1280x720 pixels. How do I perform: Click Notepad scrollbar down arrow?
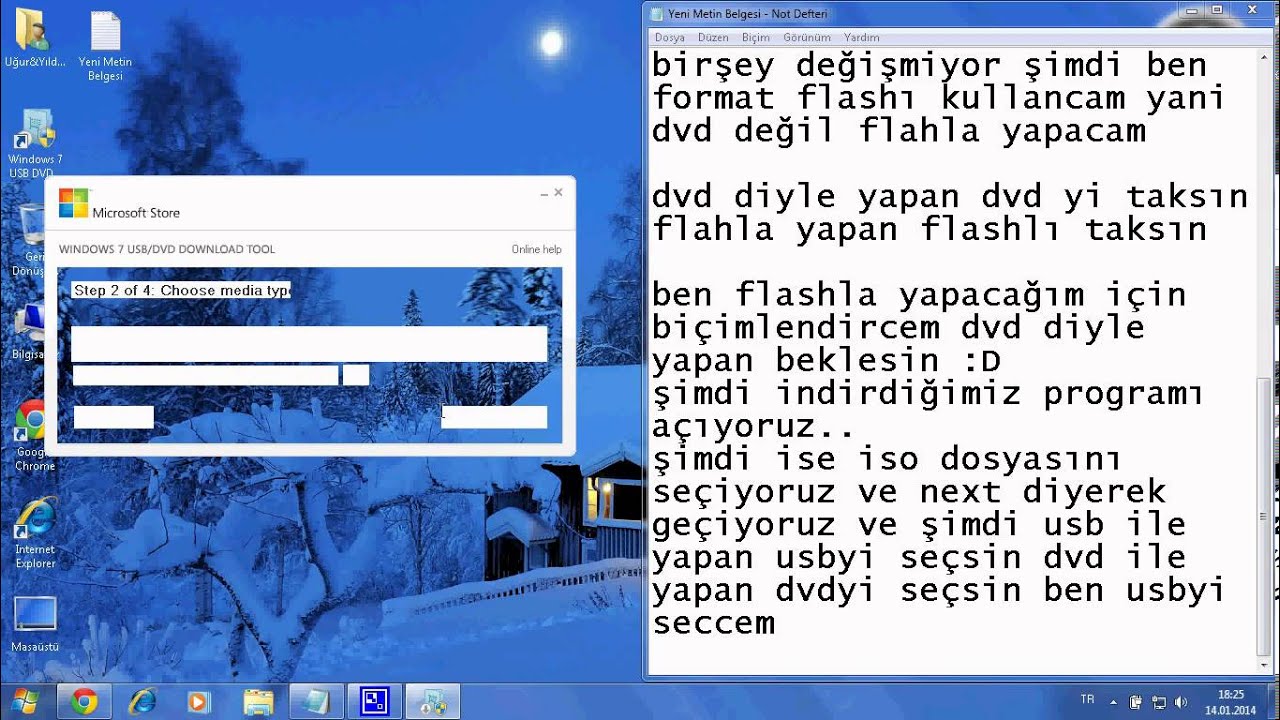tap(1266, 664)
